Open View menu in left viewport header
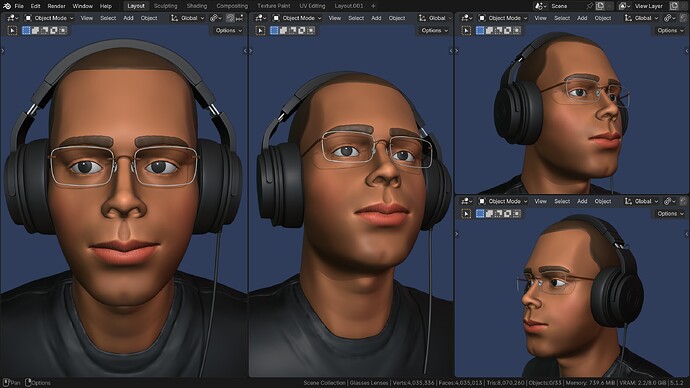 click(x=87, y=18)
